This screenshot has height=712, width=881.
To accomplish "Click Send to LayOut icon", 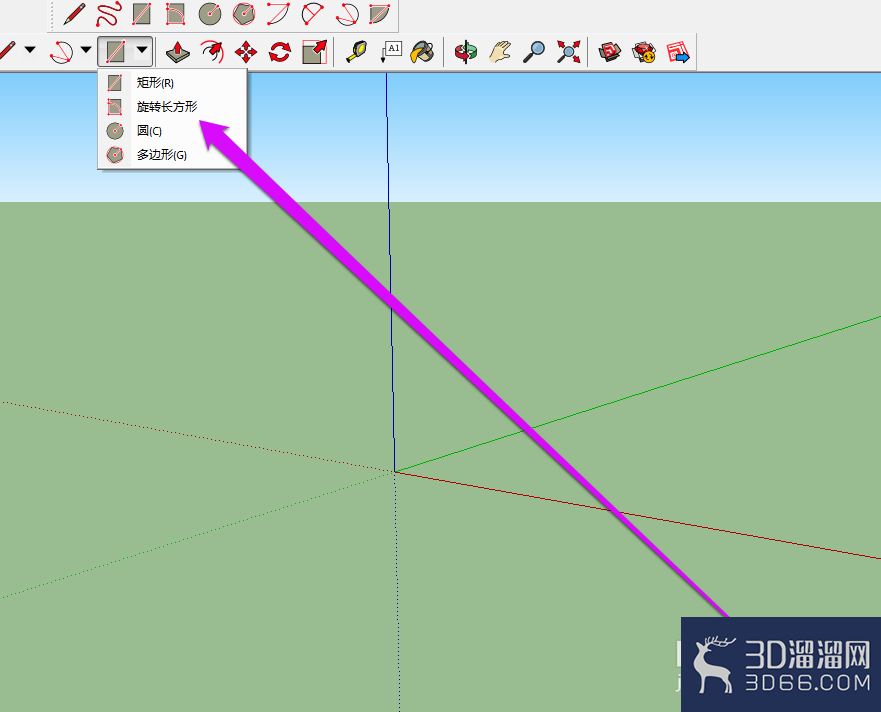I will (x=678, y=52).
